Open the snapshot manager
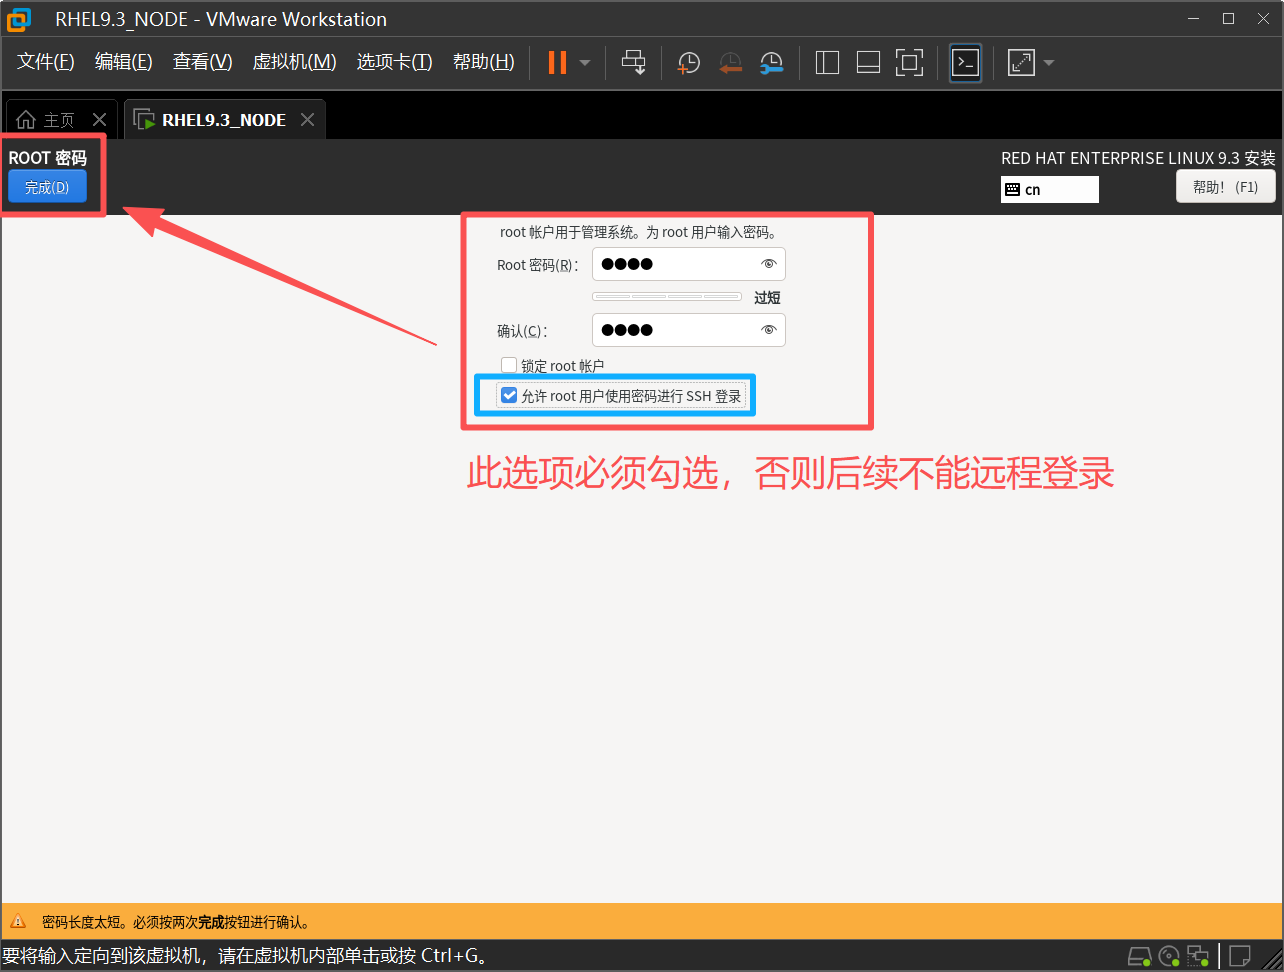This screenshot has height=972, width=1284. point(771,63)
